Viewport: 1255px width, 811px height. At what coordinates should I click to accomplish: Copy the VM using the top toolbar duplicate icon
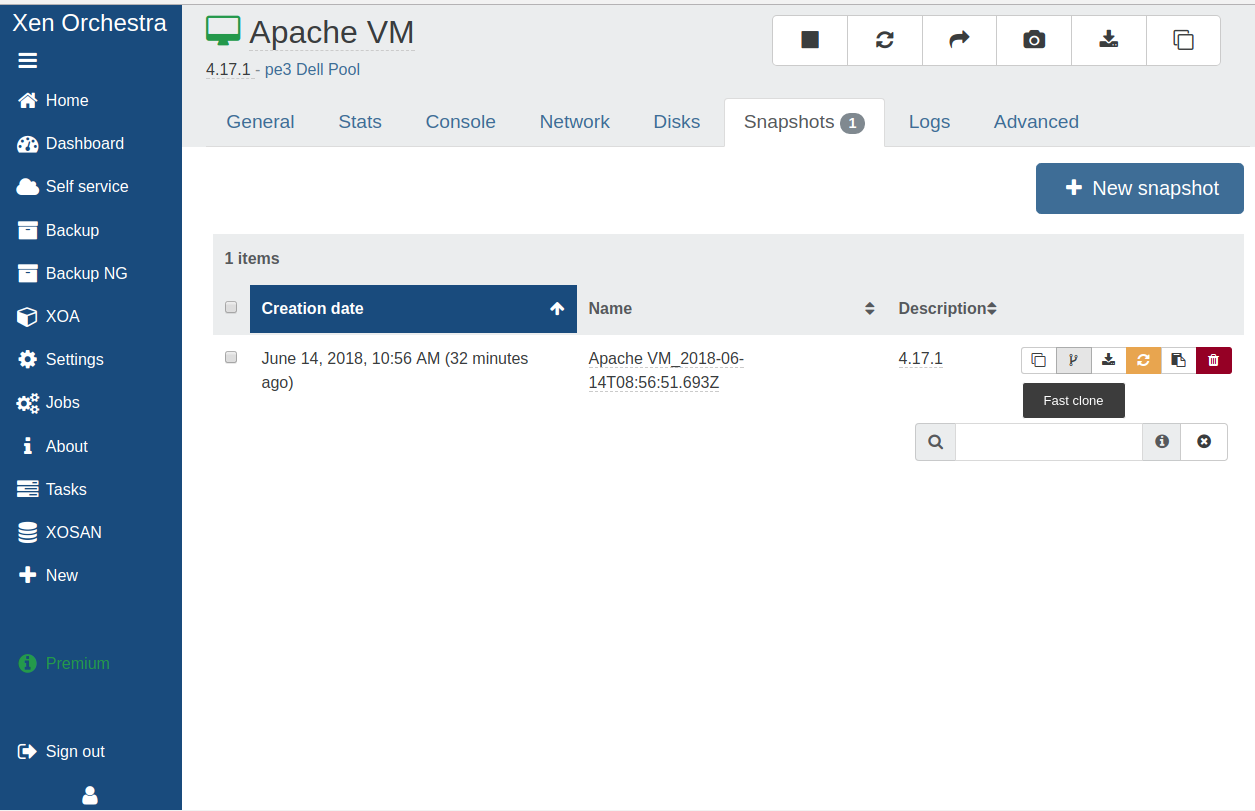[1183, 40]
